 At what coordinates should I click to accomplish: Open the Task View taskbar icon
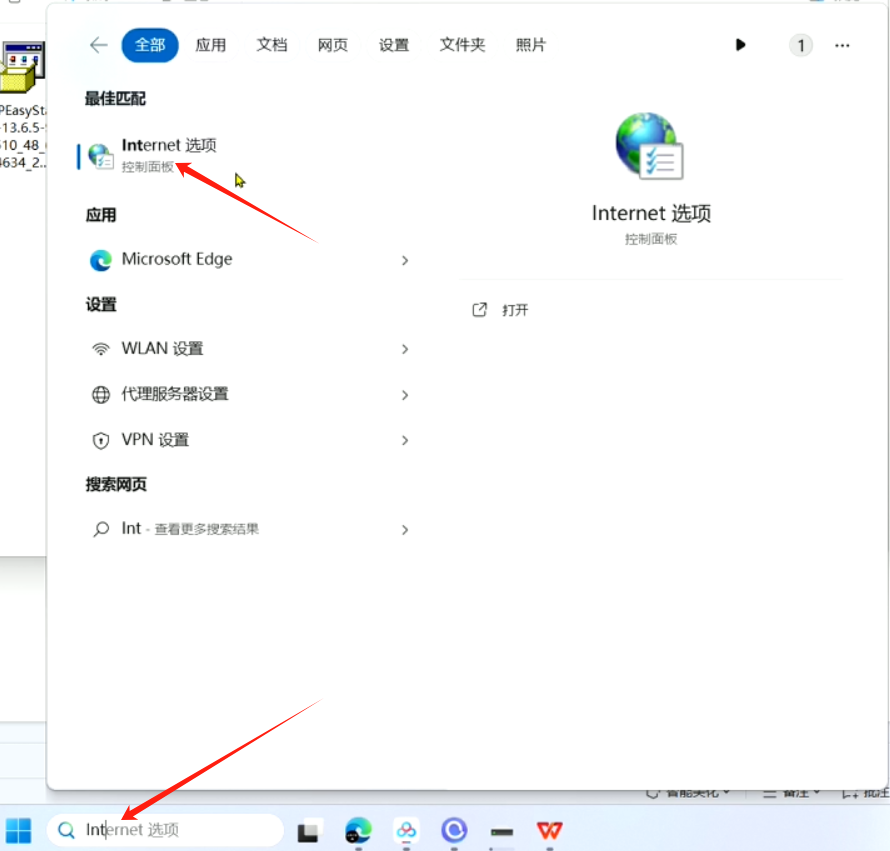pos(309,831)
